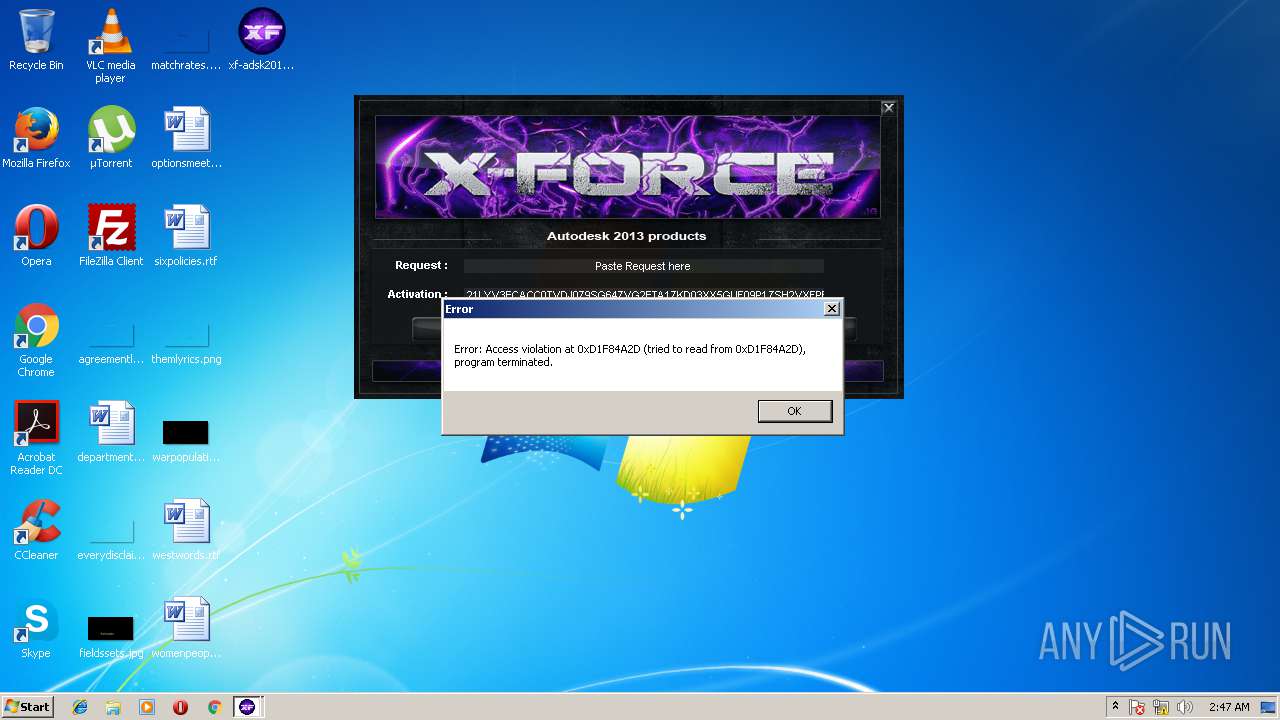Show hidden tray icons arrow
The width and height of the screenshot is (1280, 720).
tap(1115, 707)
